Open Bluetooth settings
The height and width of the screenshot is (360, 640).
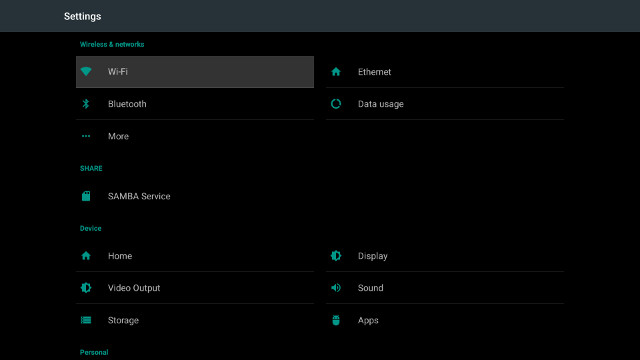(x=195, y=104)
